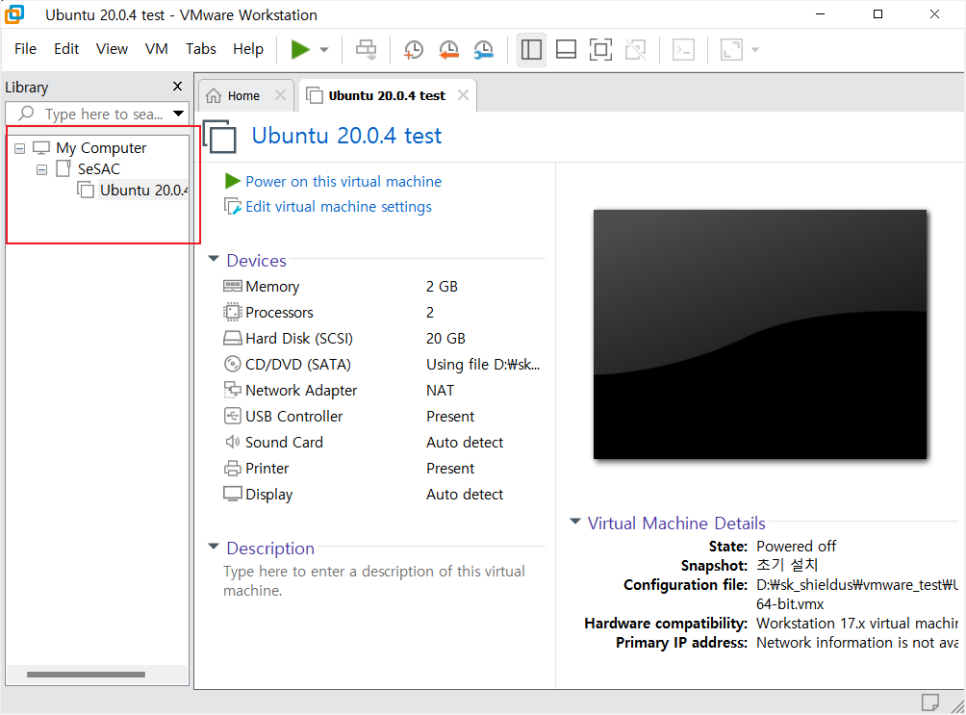Open the VM menu

156,49
